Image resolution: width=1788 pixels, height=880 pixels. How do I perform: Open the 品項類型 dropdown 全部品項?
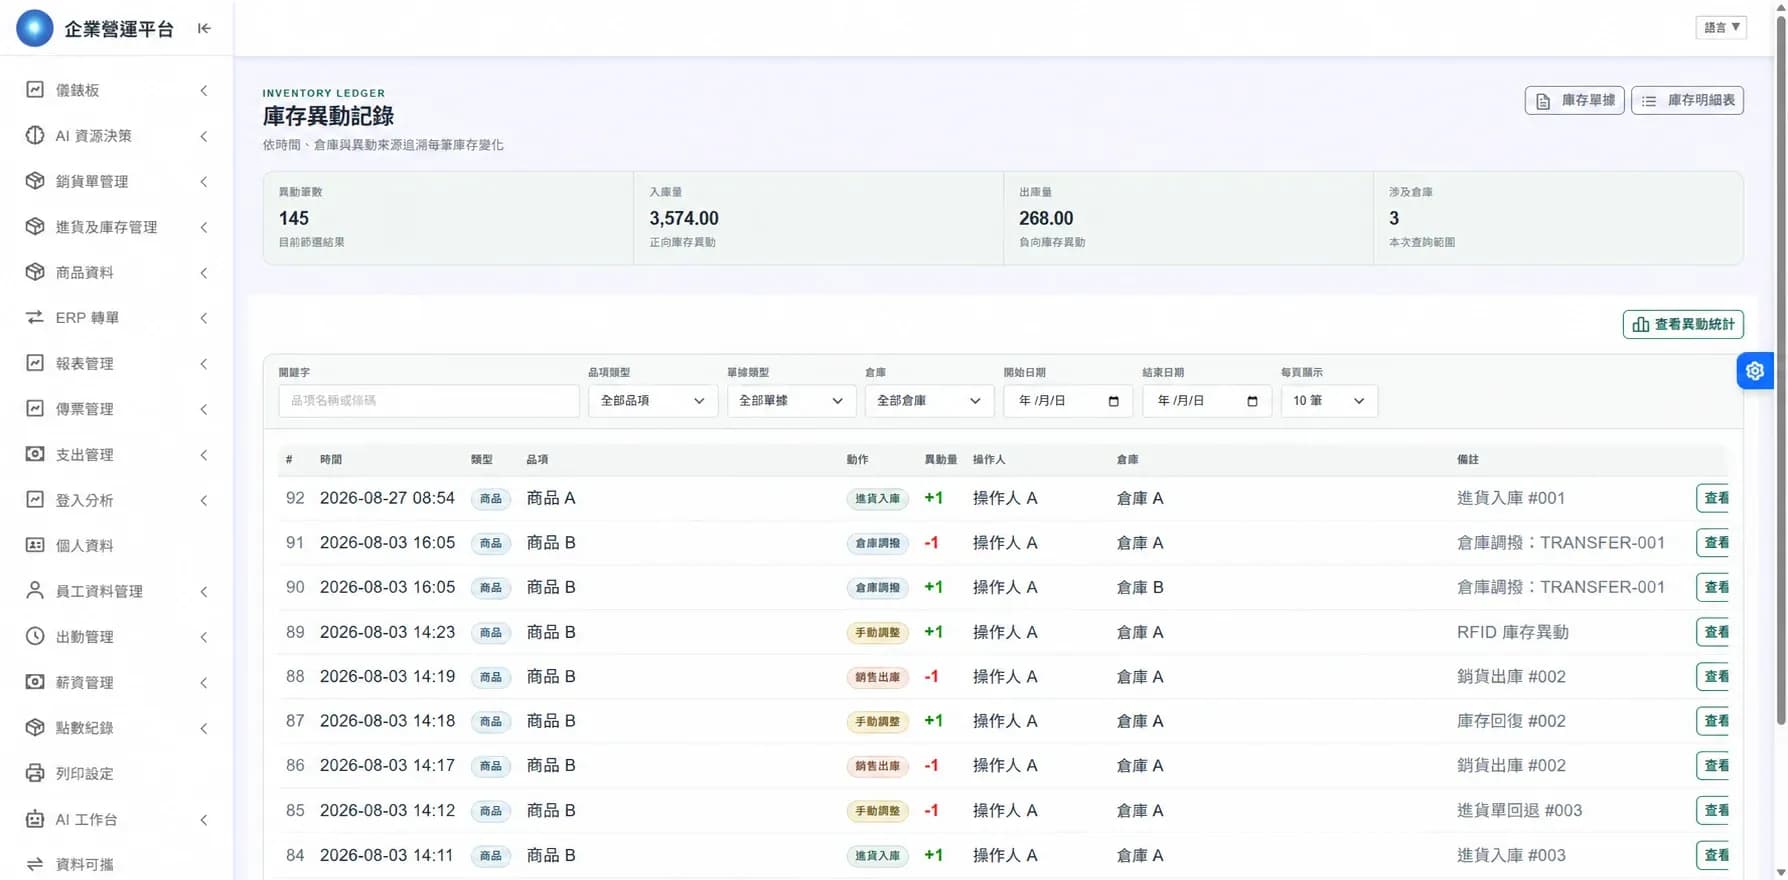pyautogui.click(x=652, y=401)
